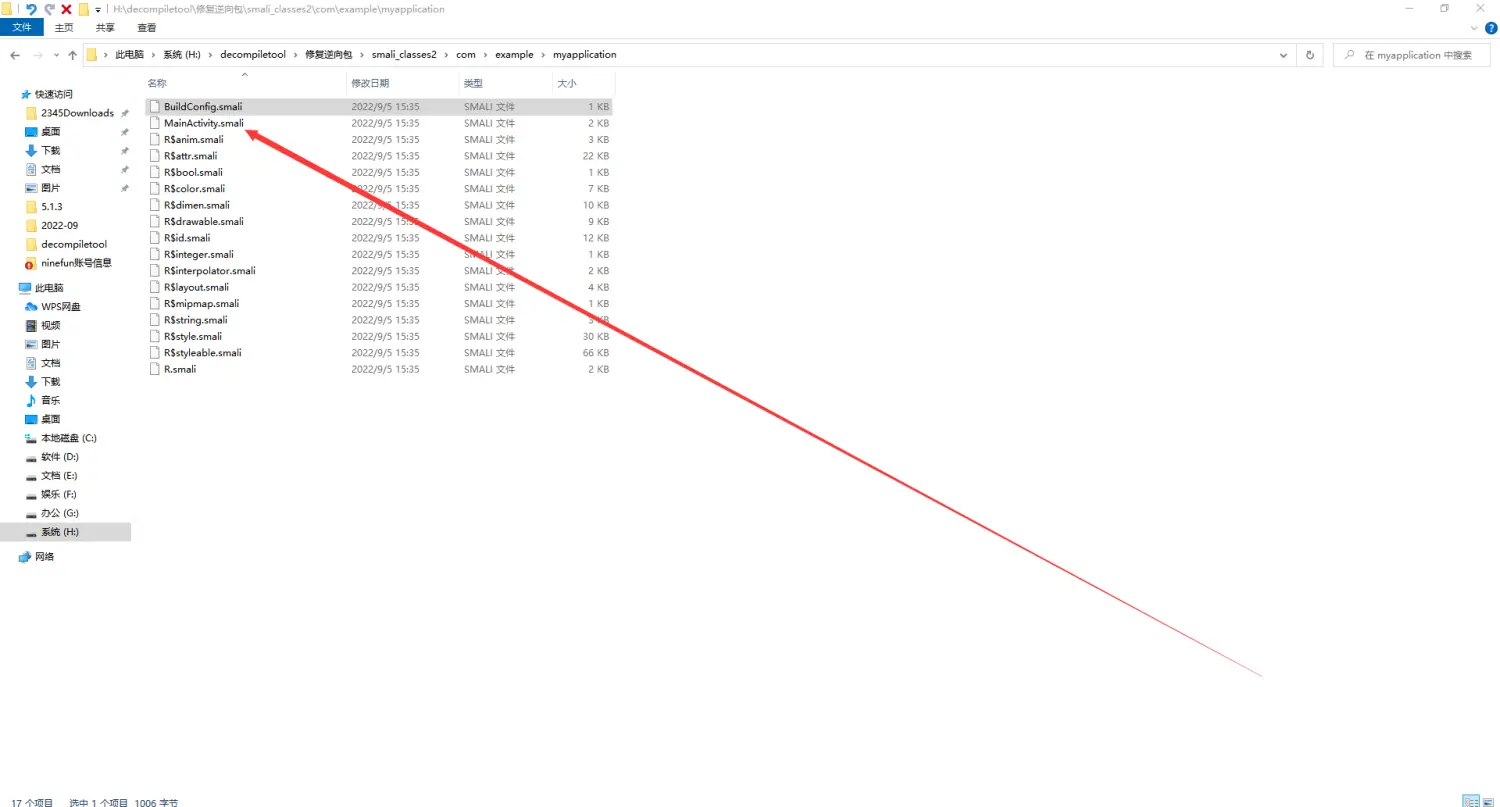Image resolution: width=1500 pixels, height=807 pixels.
Task: Click the redo icon in title bar
Action: [x=49, y=9]
